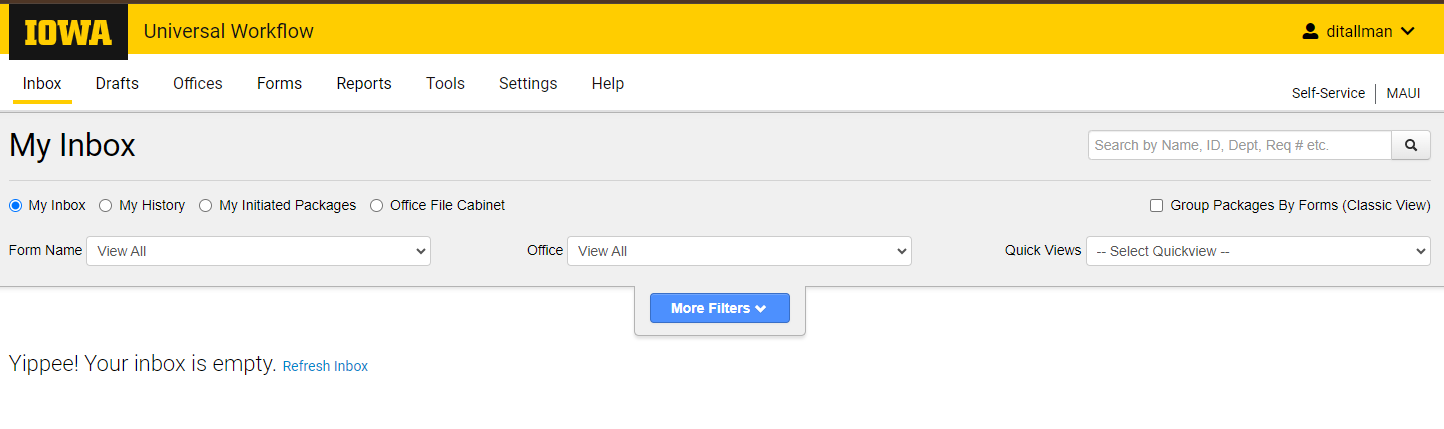
Task: Select the My Inbox radio button
Action: click(16, 206)
